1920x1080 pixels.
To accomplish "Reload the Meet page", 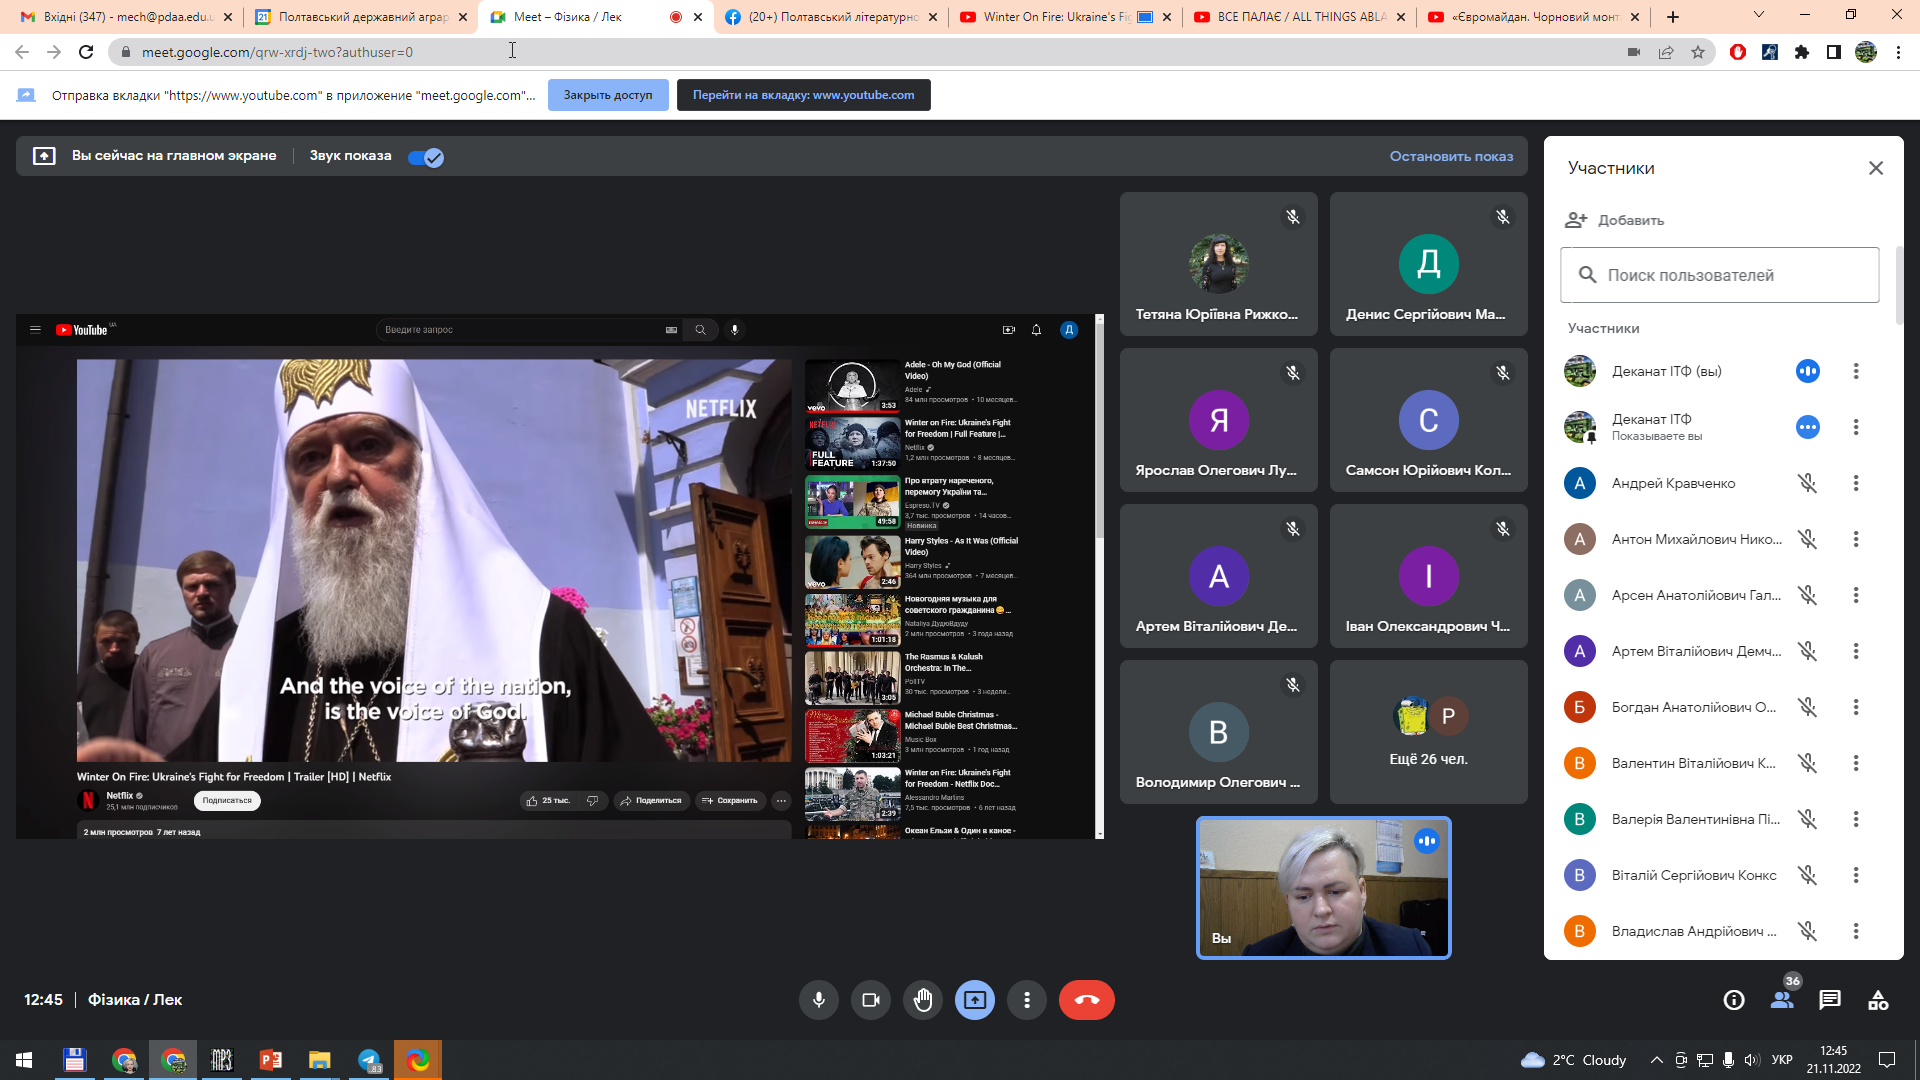I will [86, 52].
